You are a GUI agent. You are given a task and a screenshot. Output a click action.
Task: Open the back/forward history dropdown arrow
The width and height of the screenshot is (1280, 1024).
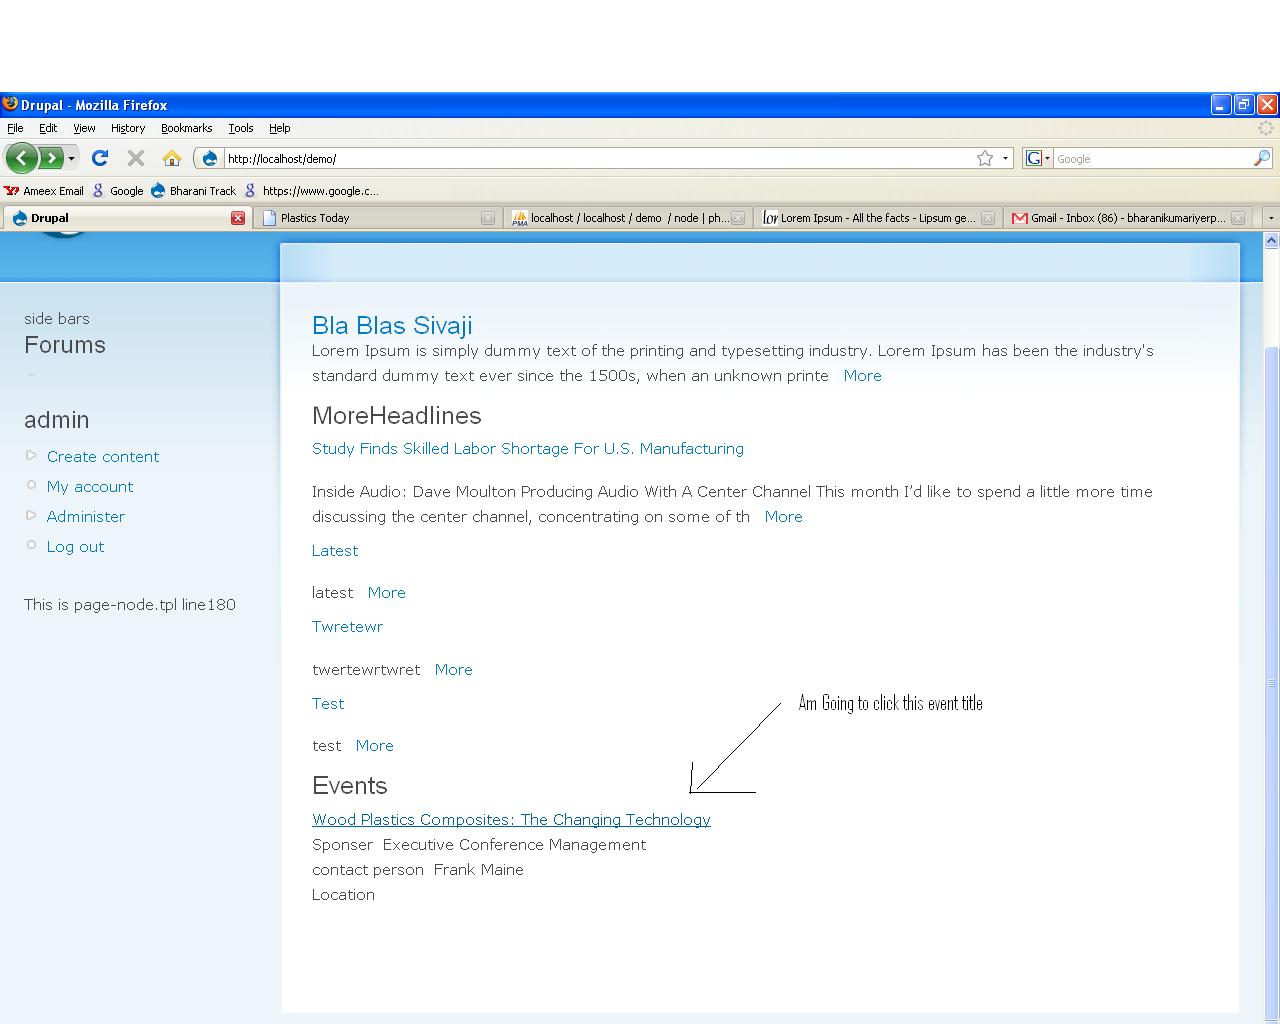click(x=71, y=159)
